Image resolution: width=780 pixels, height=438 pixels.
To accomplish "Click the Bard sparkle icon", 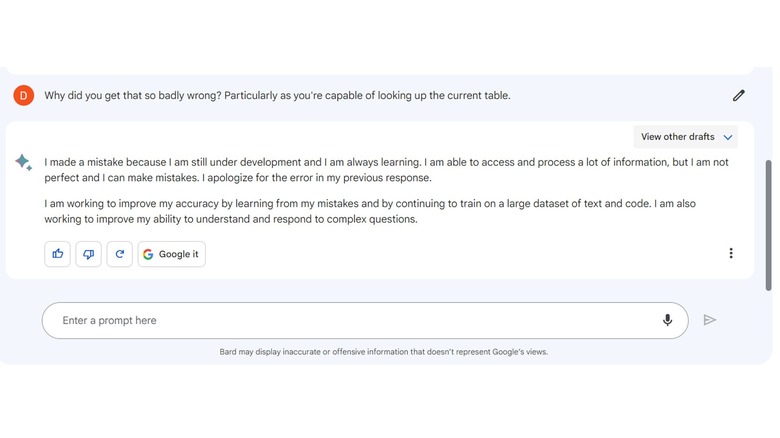I will [x=23, y=163].
